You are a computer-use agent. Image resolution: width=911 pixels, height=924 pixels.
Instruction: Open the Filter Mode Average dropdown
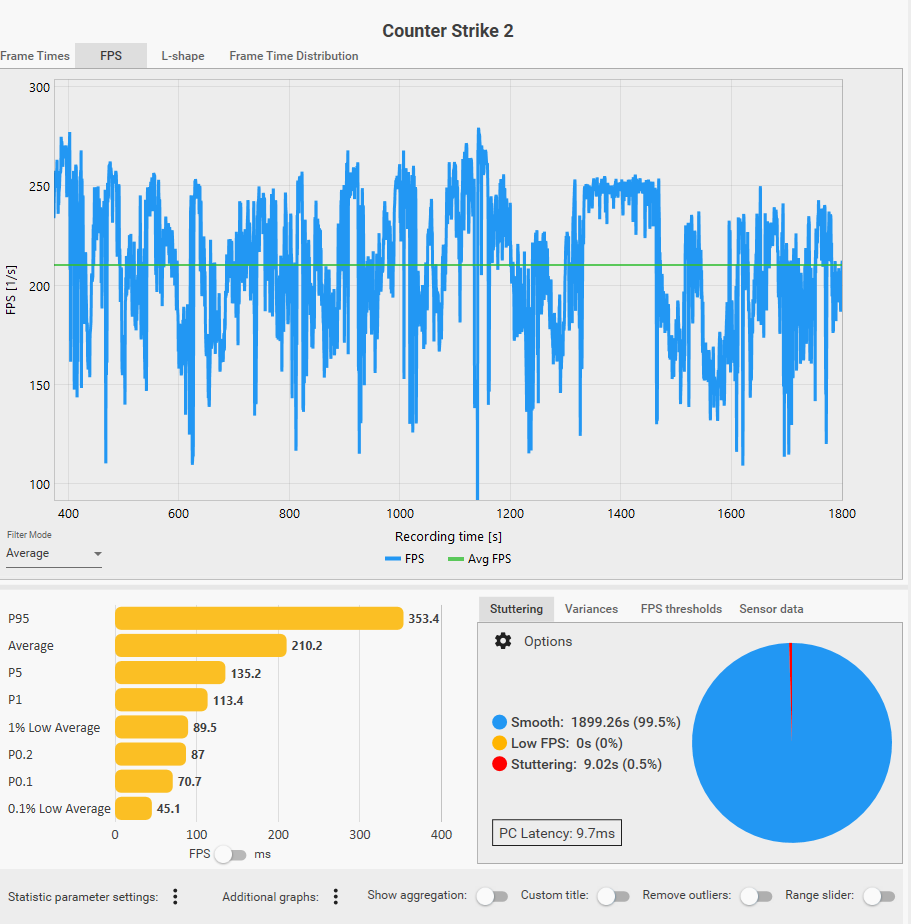pyautogui.click(x=54, y=553)
